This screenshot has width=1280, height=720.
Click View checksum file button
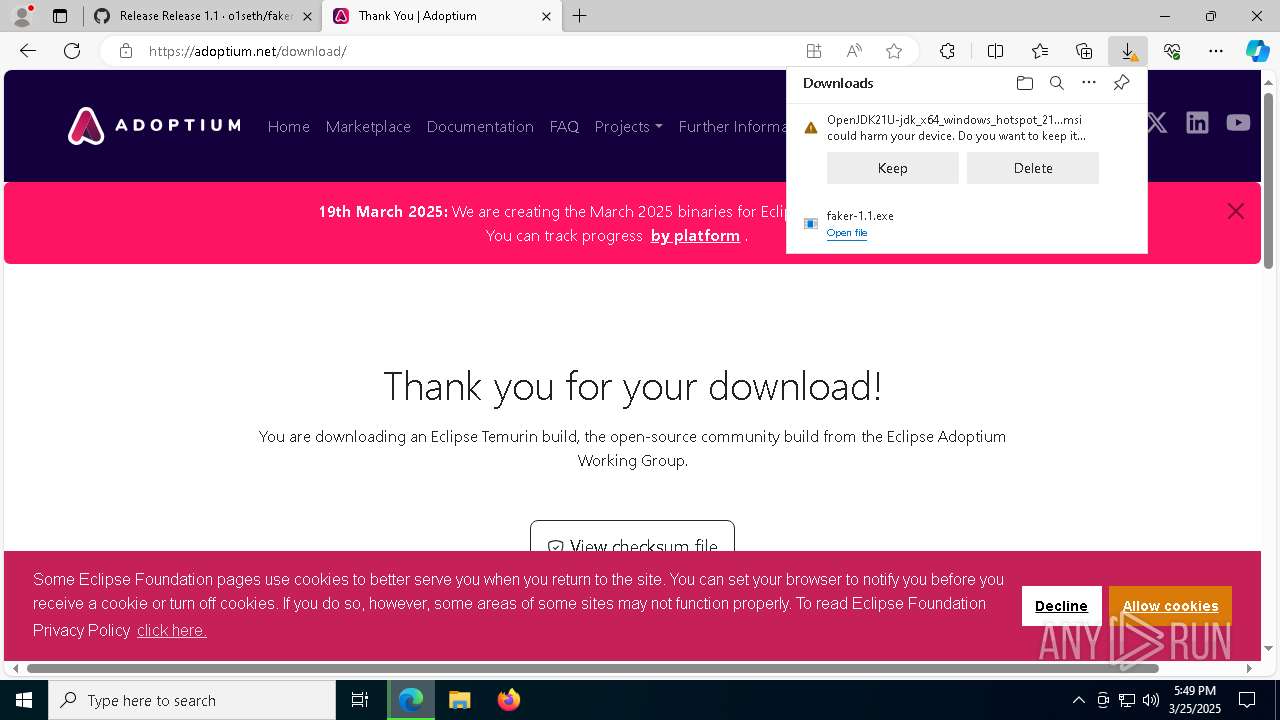tap(632, 546)
